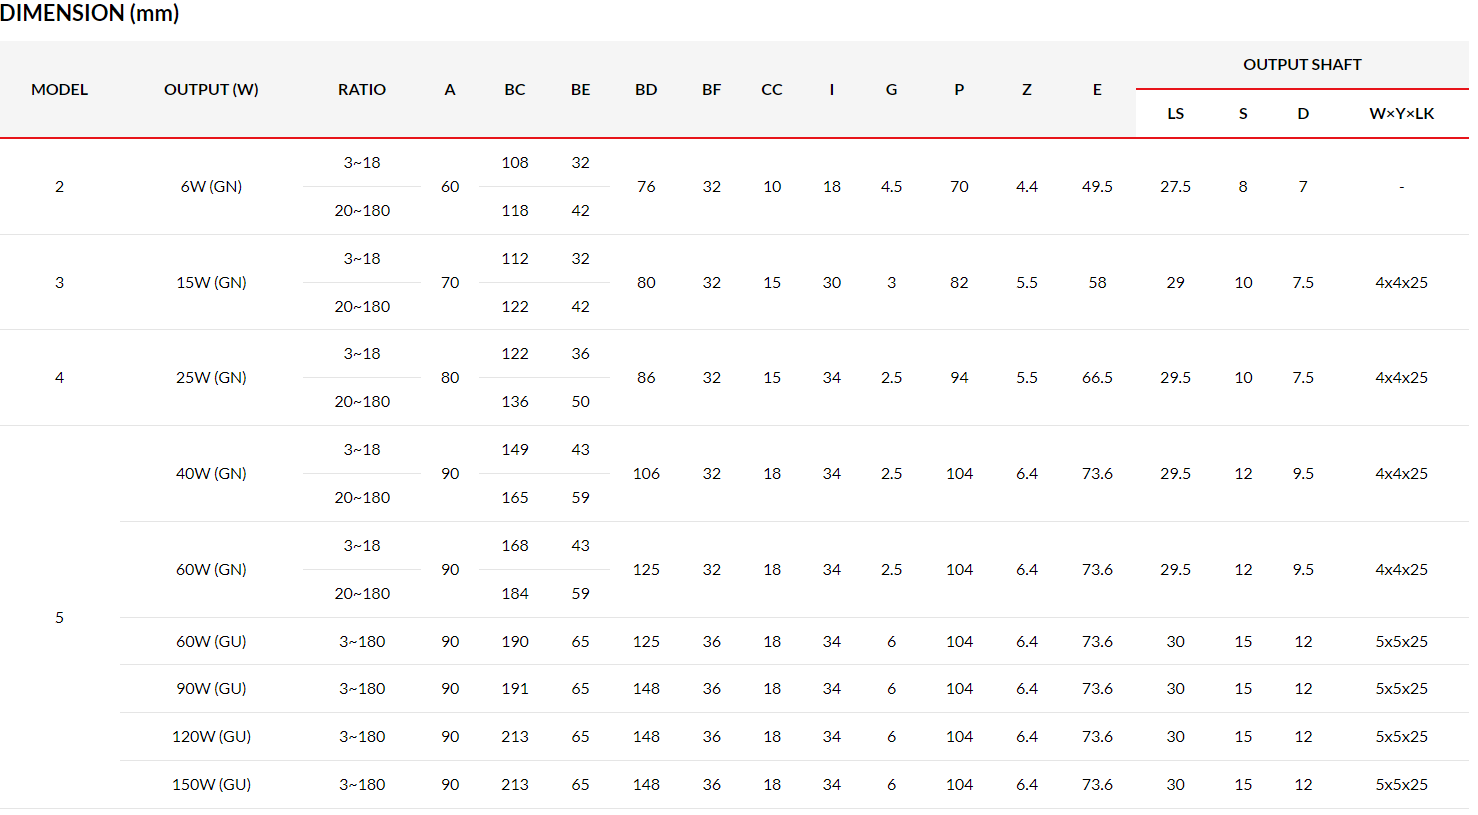
Task: Click the 15W (GN) output cell
Action: coord(211,282)
